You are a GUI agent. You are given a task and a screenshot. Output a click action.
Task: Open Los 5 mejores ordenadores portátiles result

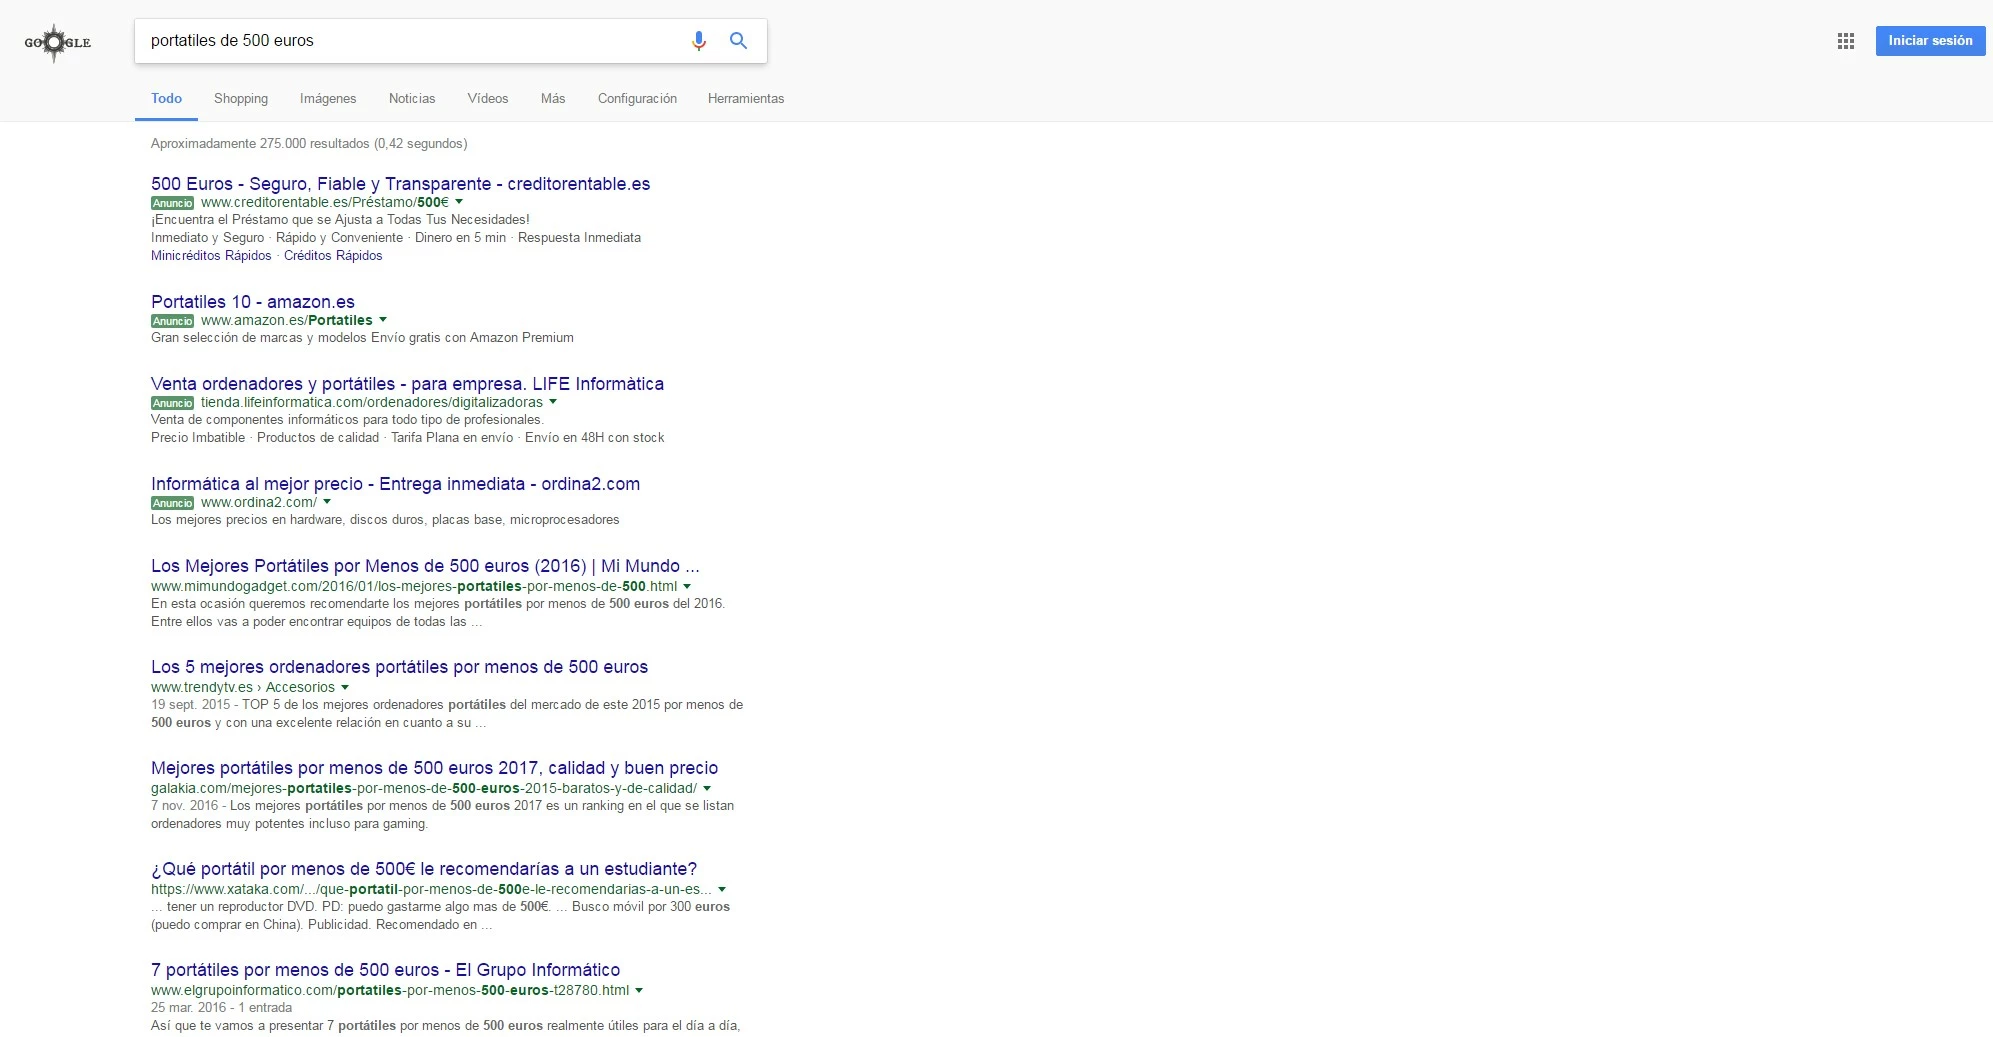pyautogui.click(x=399, y=667)
